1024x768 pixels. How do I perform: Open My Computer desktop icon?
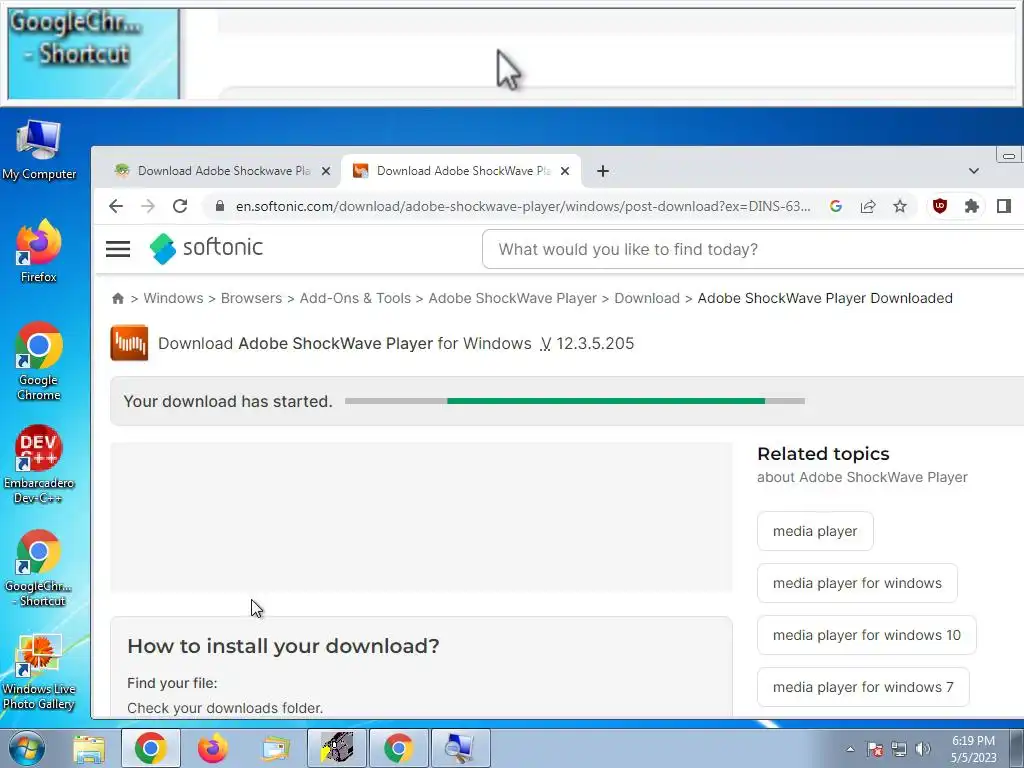tap(39, 150)
